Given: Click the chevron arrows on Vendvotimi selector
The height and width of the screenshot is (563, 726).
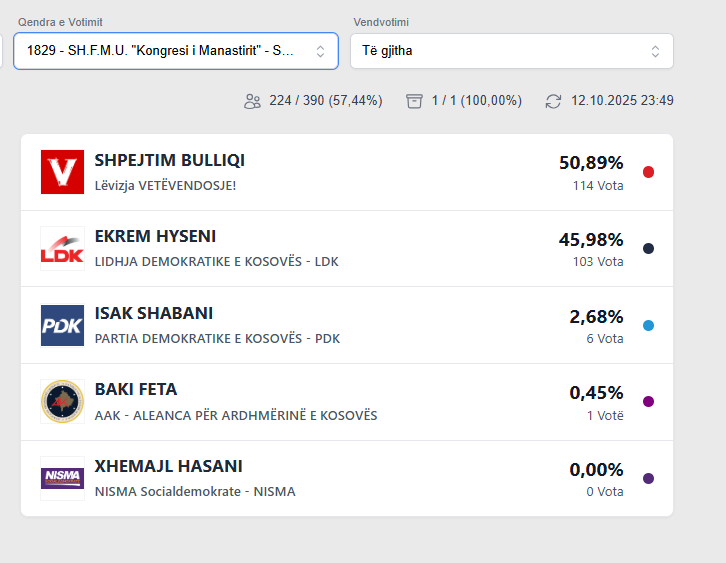Looking at the screenshot, I should pyautogui.click(x=655, y=51).
